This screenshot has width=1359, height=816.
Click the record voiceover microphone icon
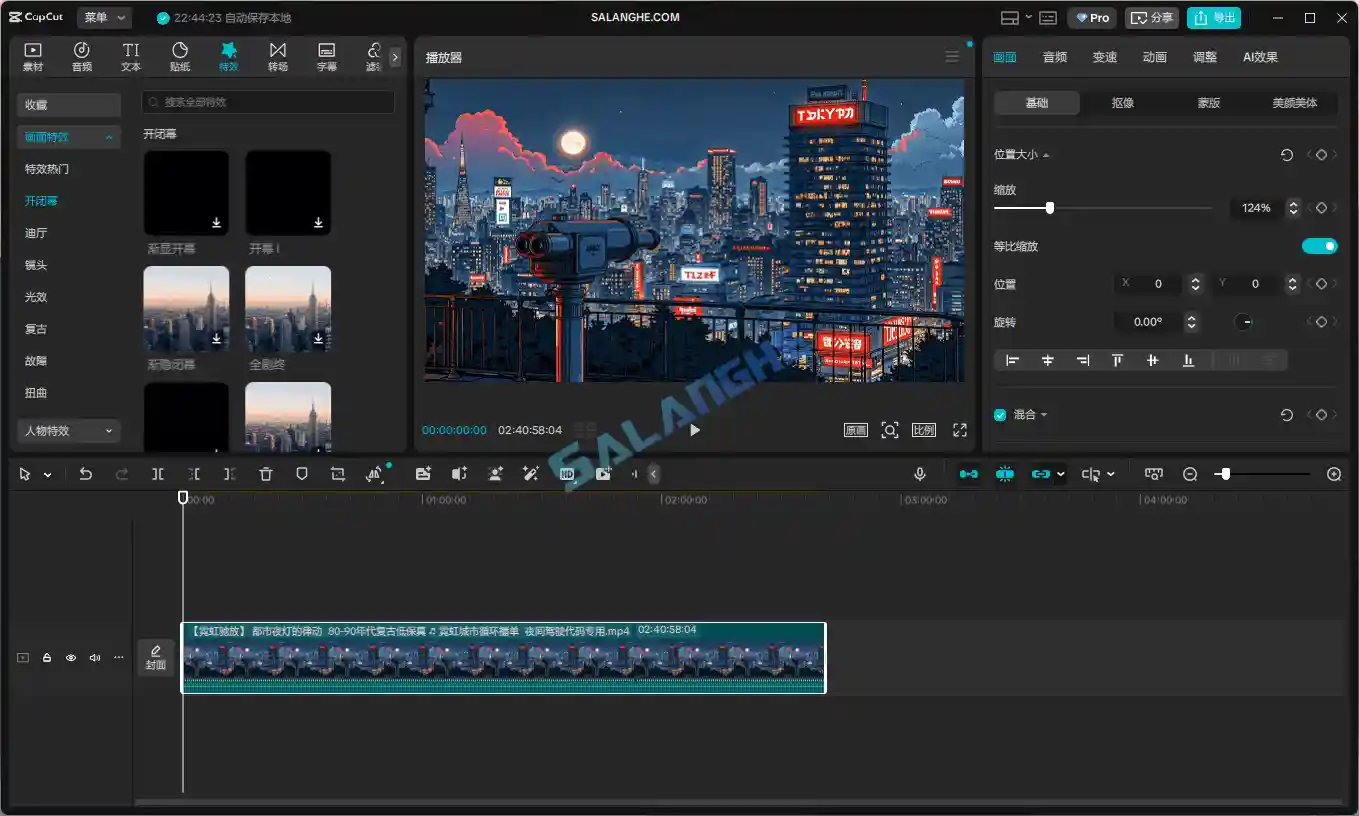(919, 473)
